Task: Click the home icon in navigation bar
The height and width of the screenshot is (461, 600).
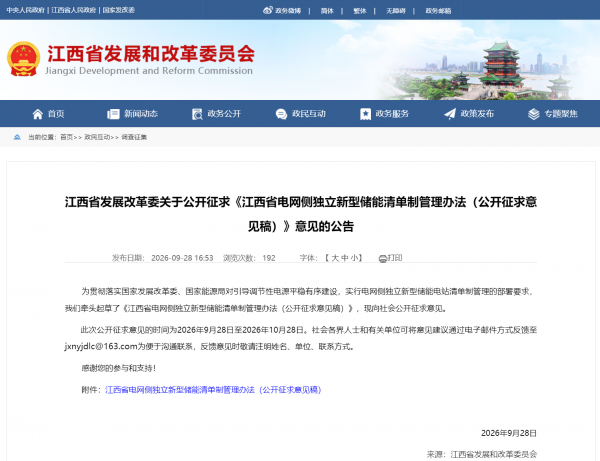Action: (x=38, y=114)
